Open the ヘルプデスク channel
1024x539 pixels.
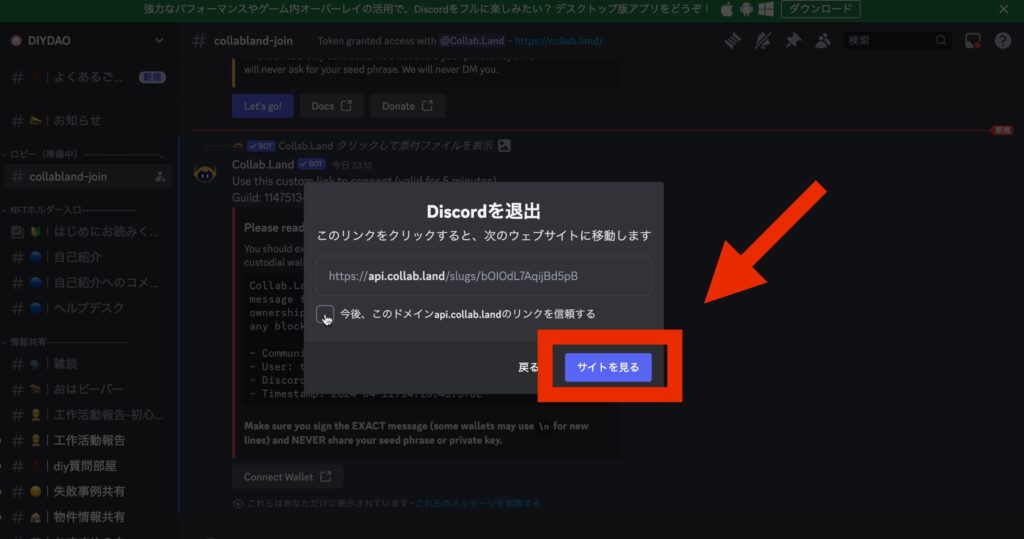point(88,308)
